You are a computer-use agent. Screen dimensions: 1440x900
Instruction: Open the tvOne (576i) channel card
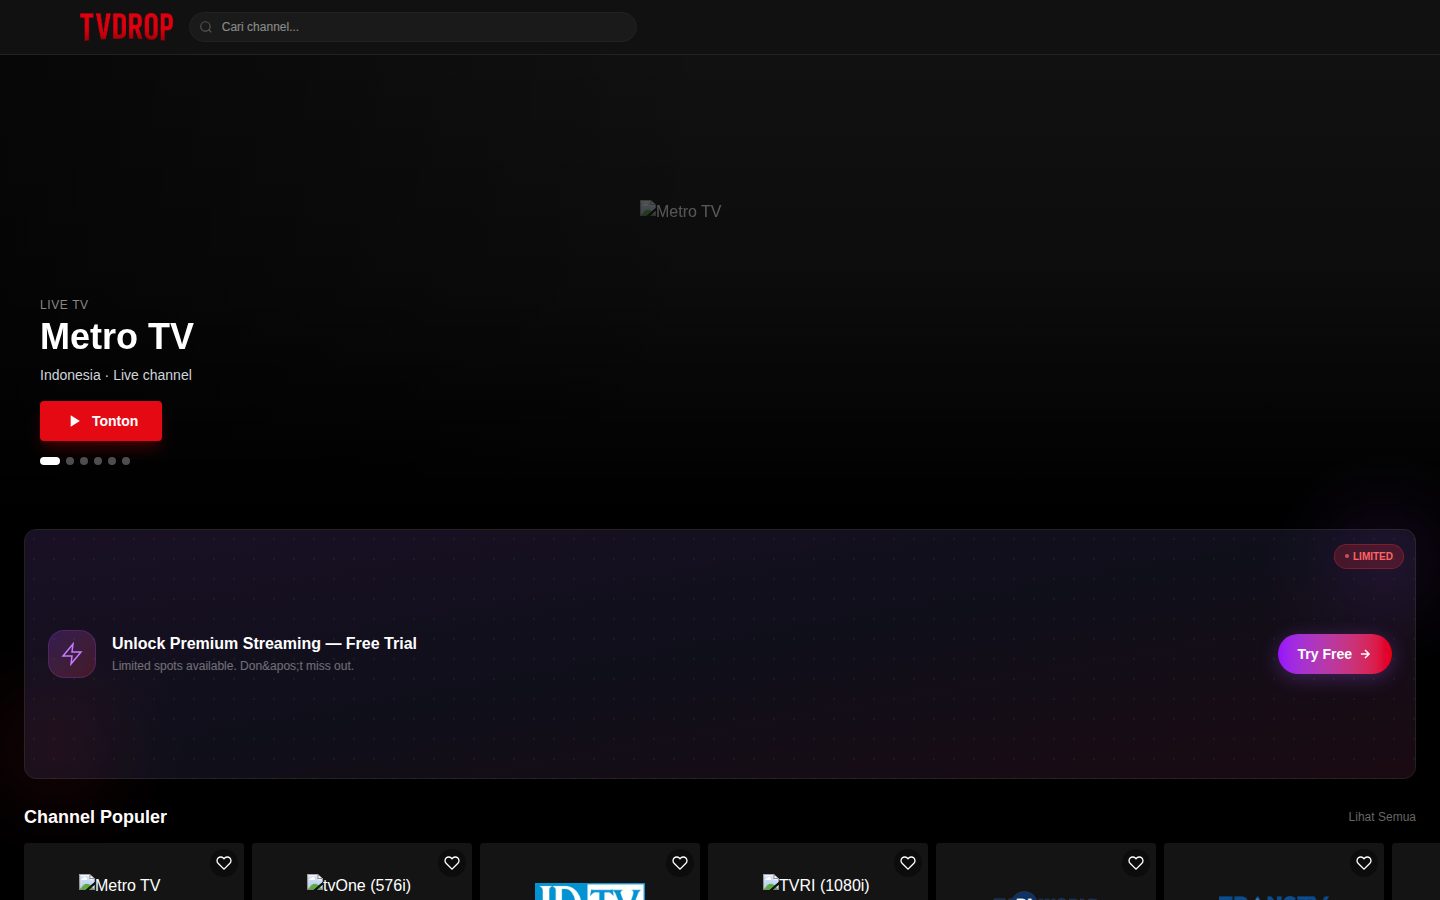tap(362, 872)
